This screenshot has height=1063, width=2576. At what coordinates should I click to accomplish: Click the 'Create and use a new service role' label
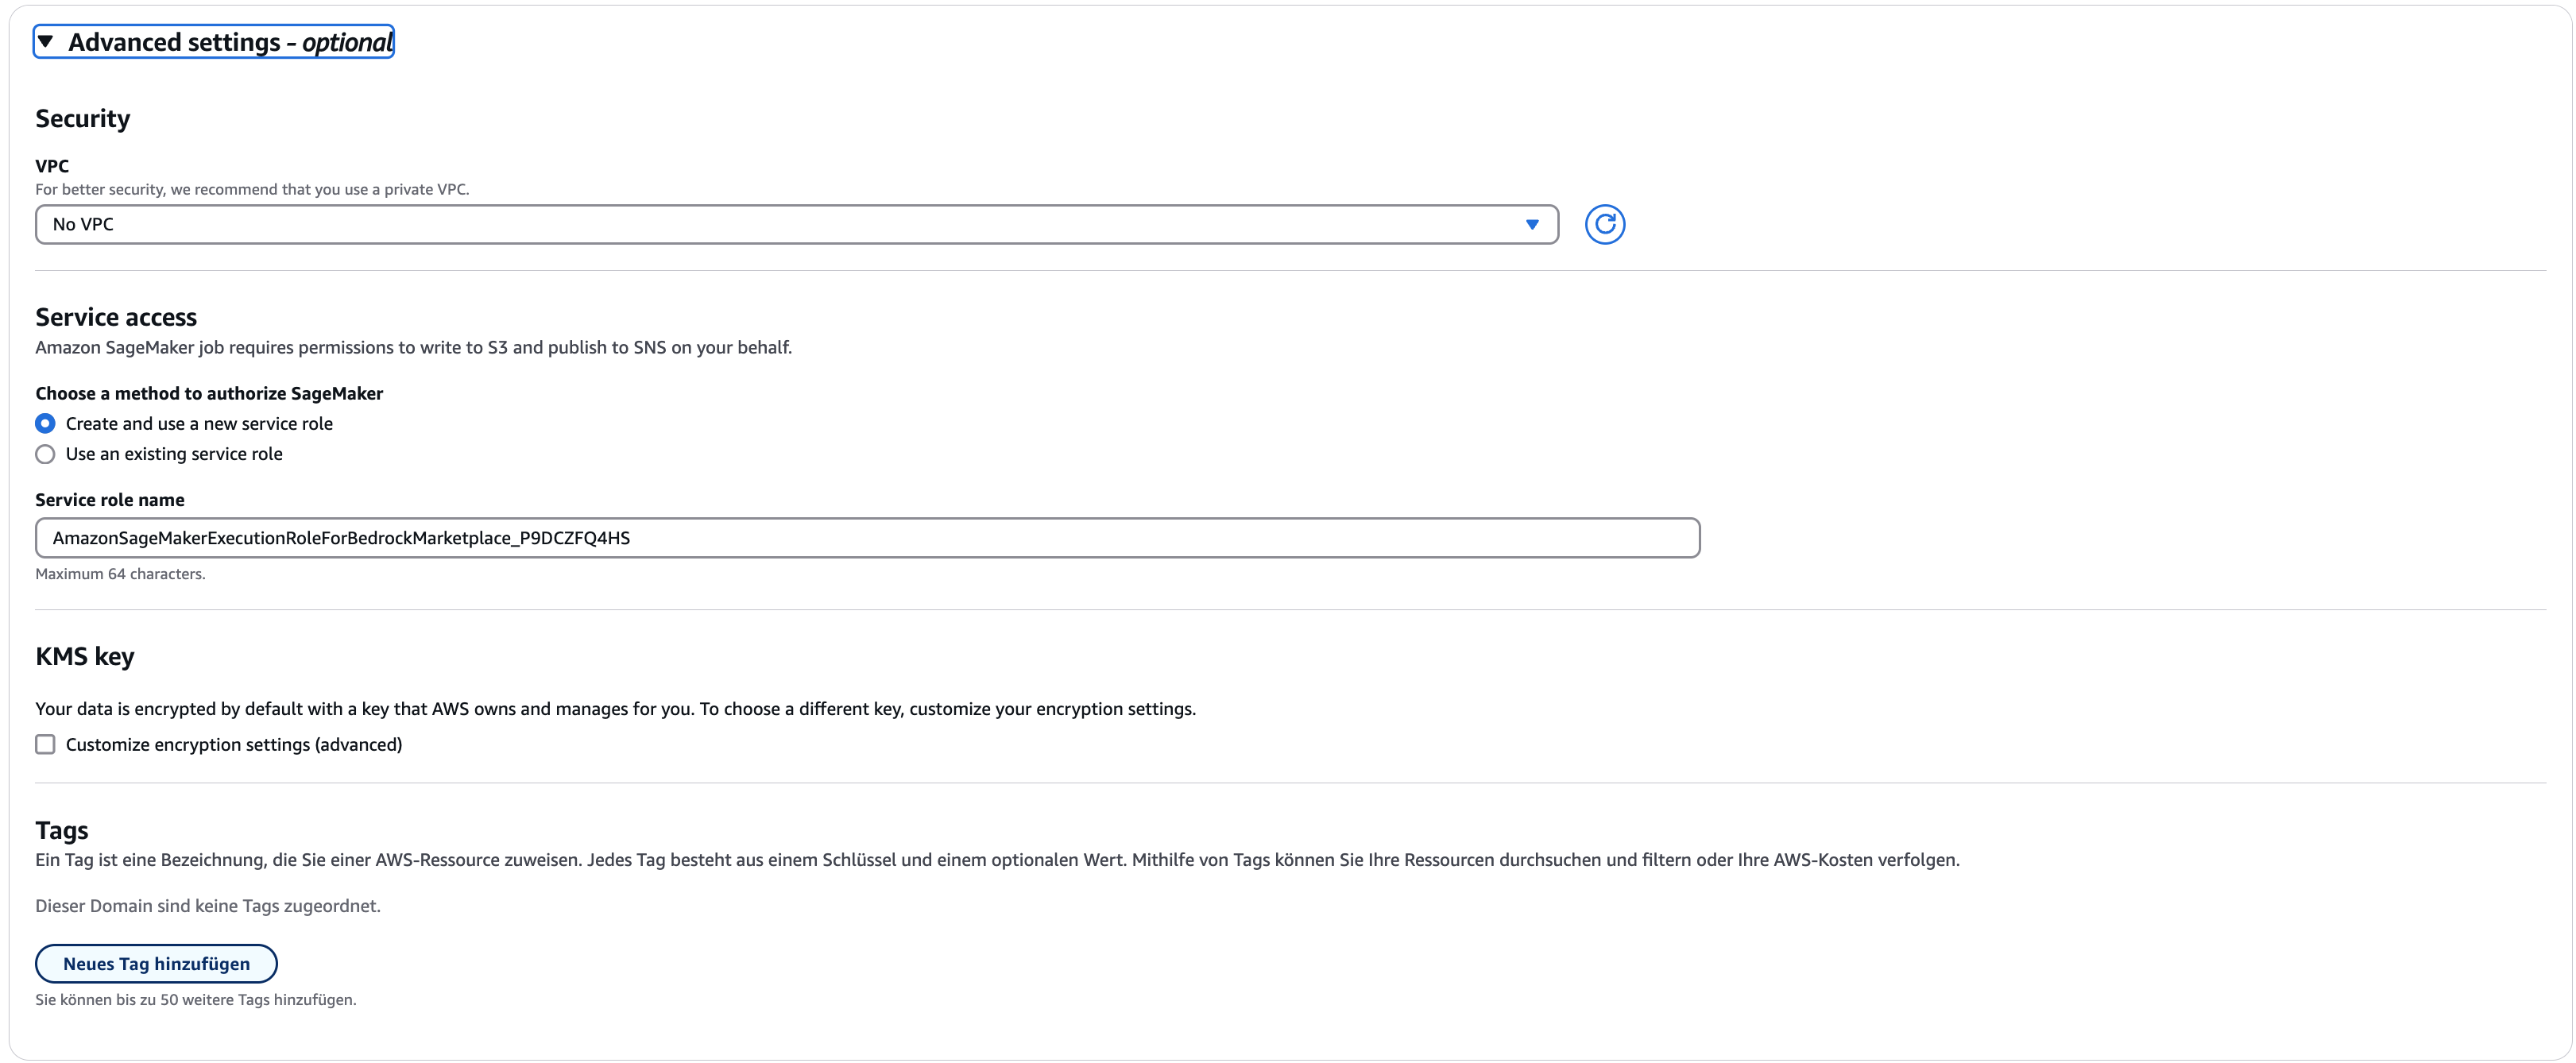tap(199, 424)
